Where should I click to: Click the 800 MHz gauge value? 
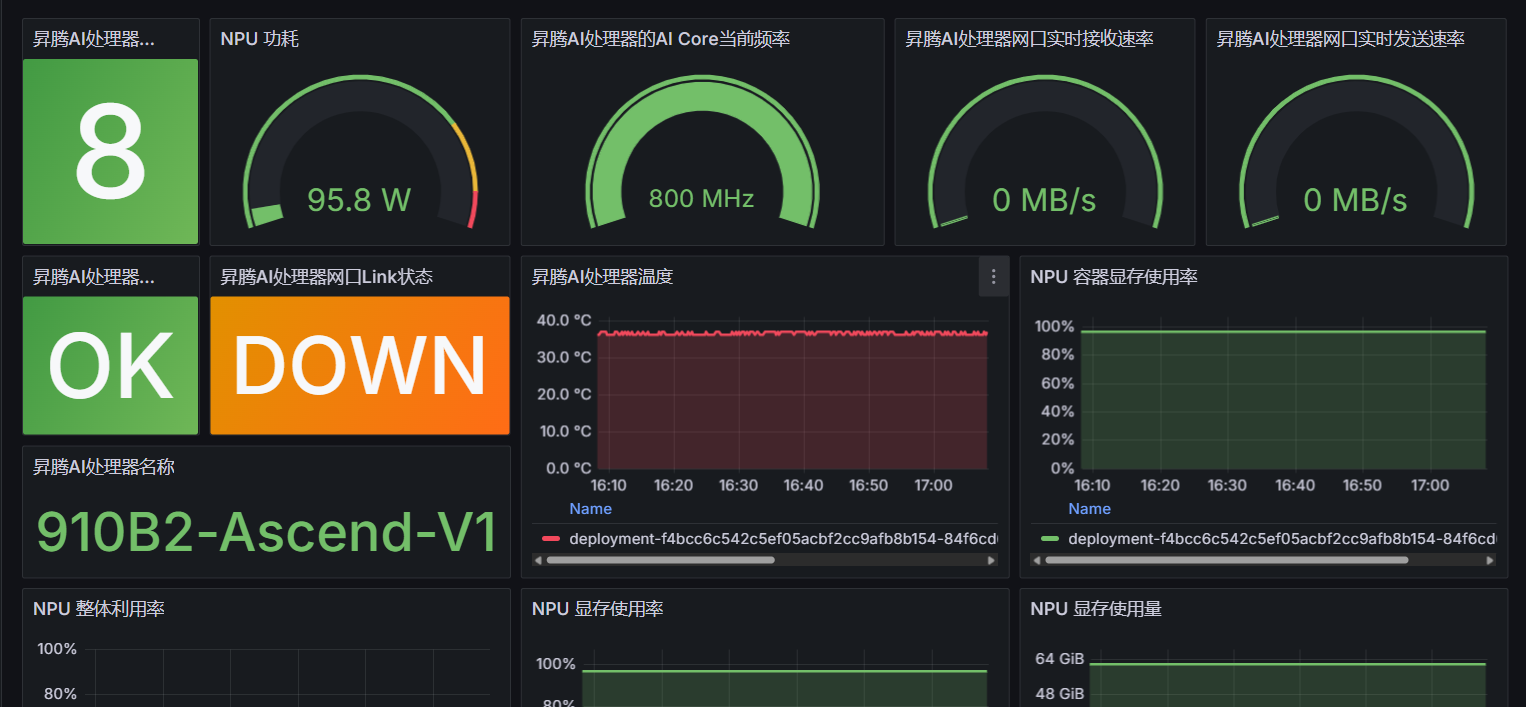(x=702, y=198)
